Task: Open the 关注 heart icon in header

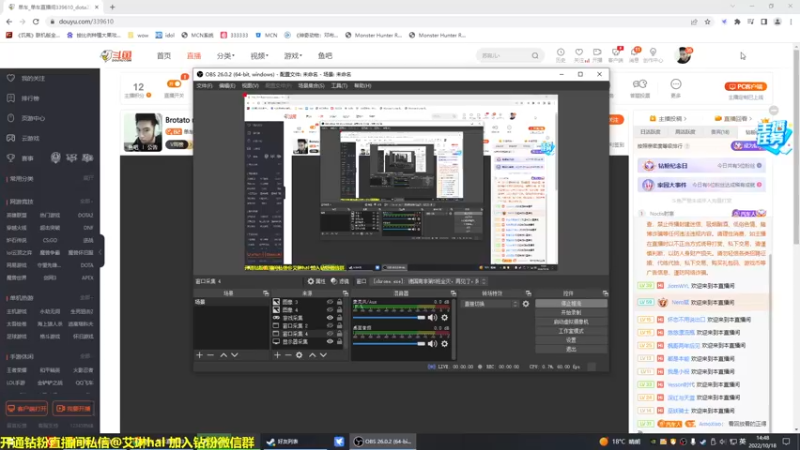Action: 579,53
